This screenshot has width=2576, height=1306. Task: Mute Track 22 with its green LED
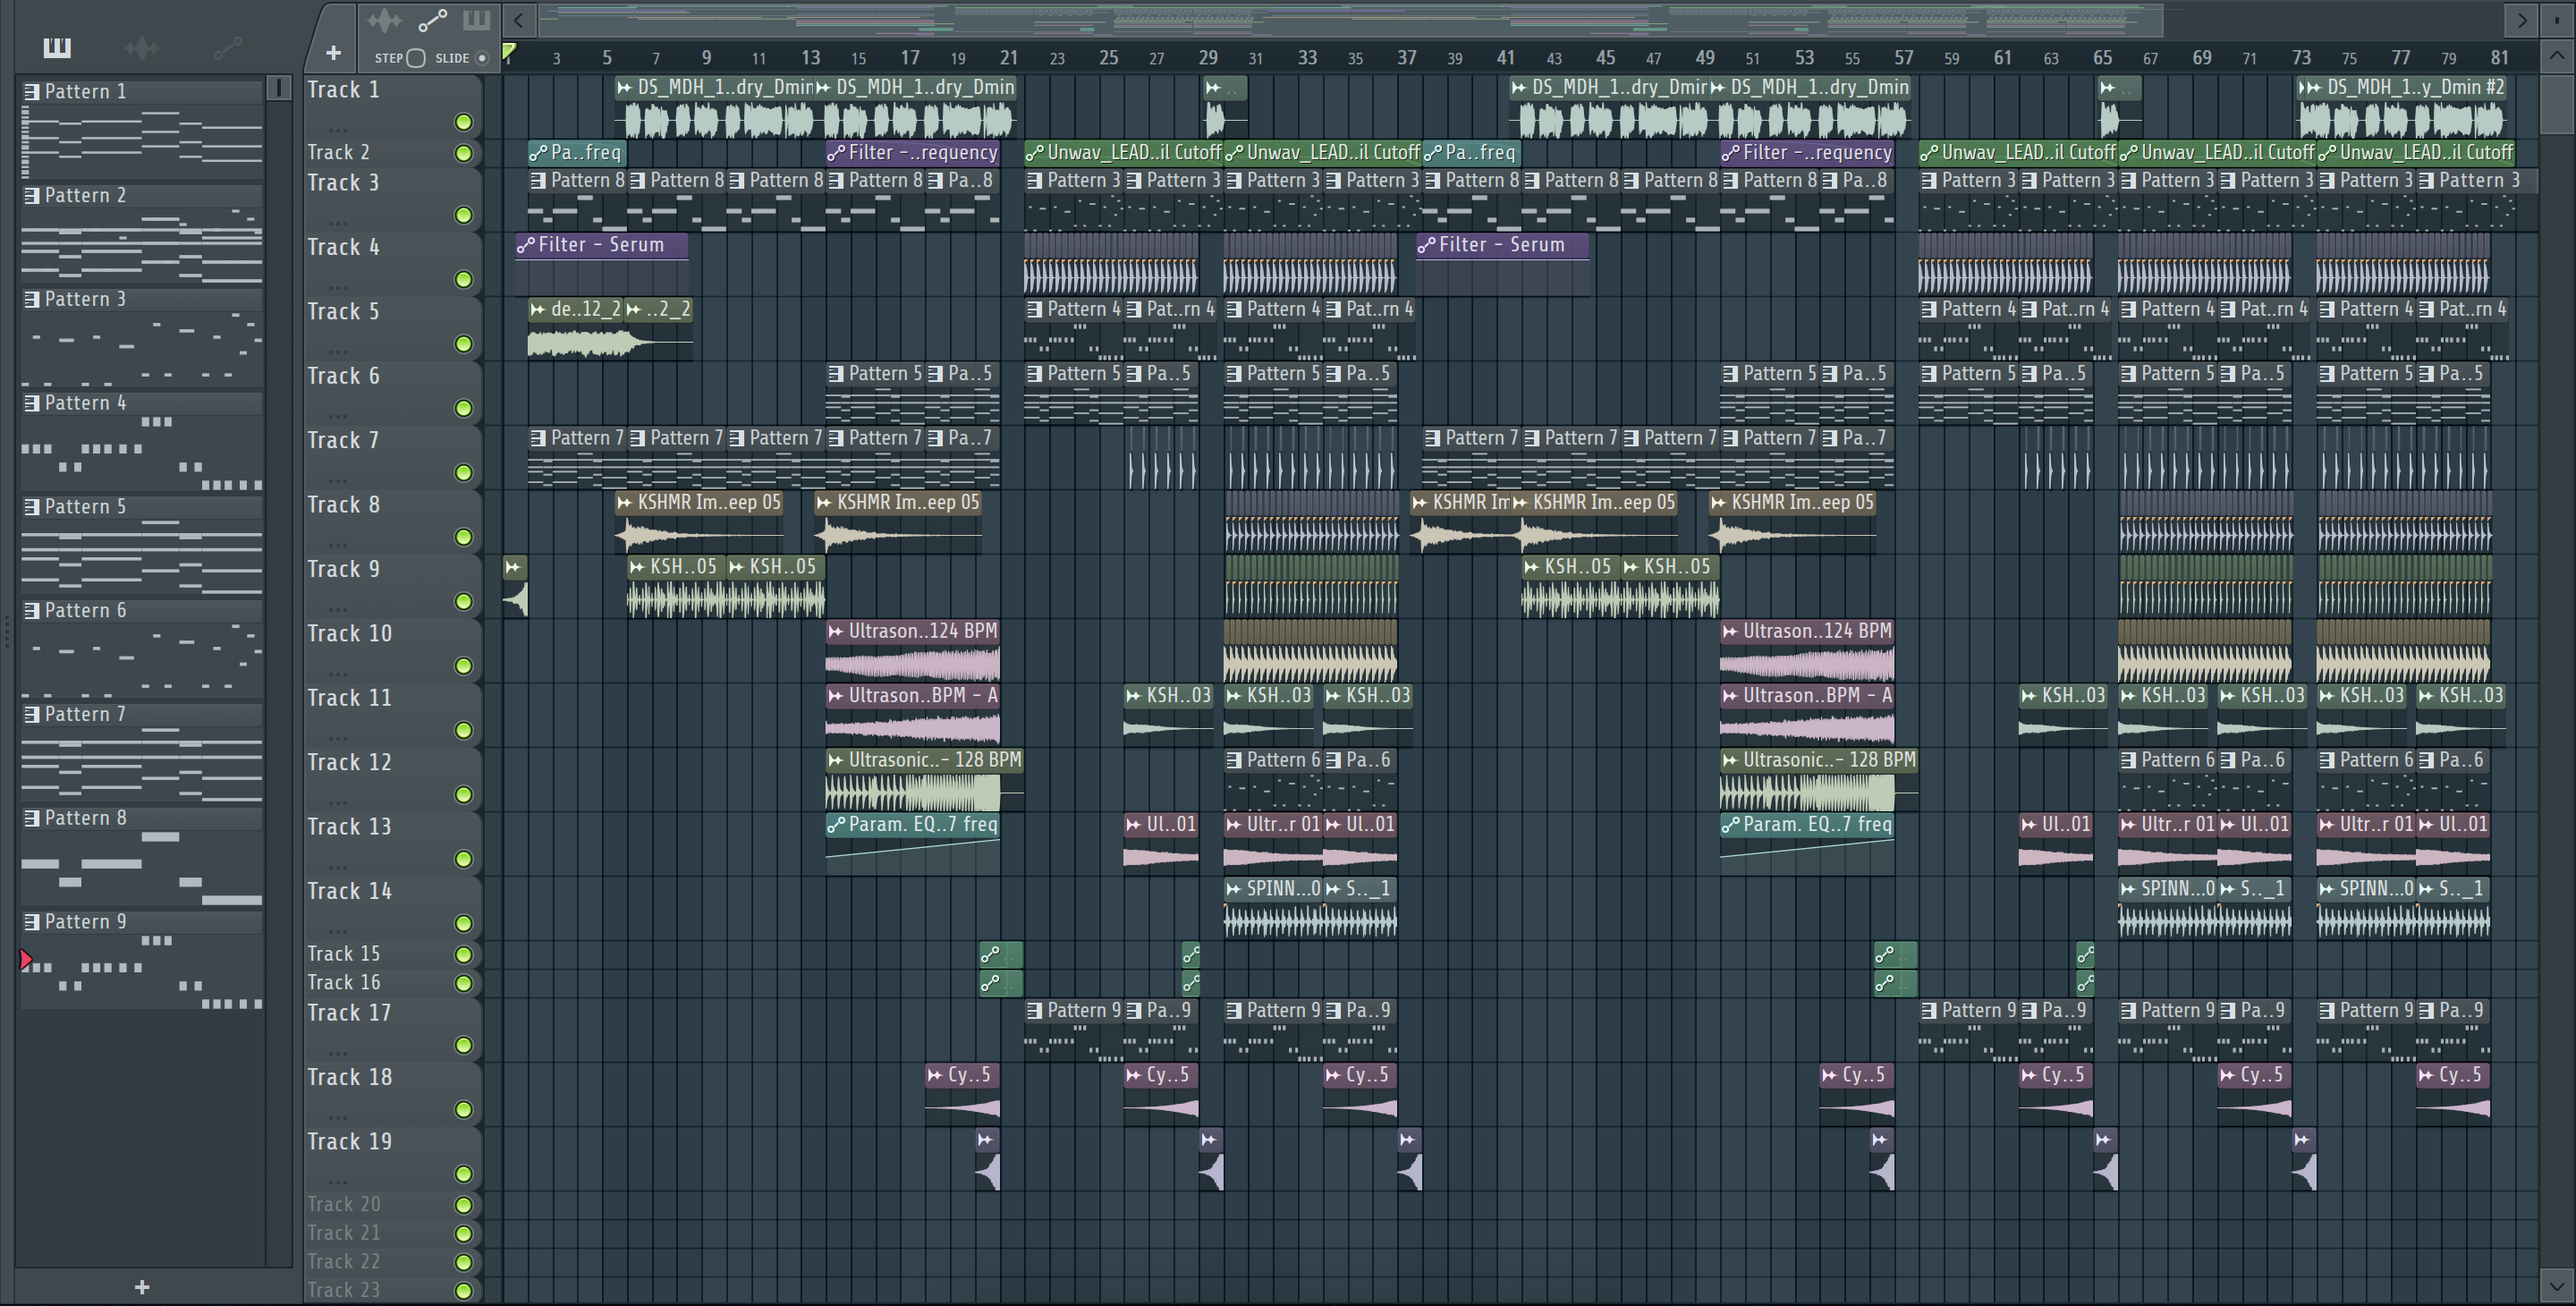(x=463, y=1262)
